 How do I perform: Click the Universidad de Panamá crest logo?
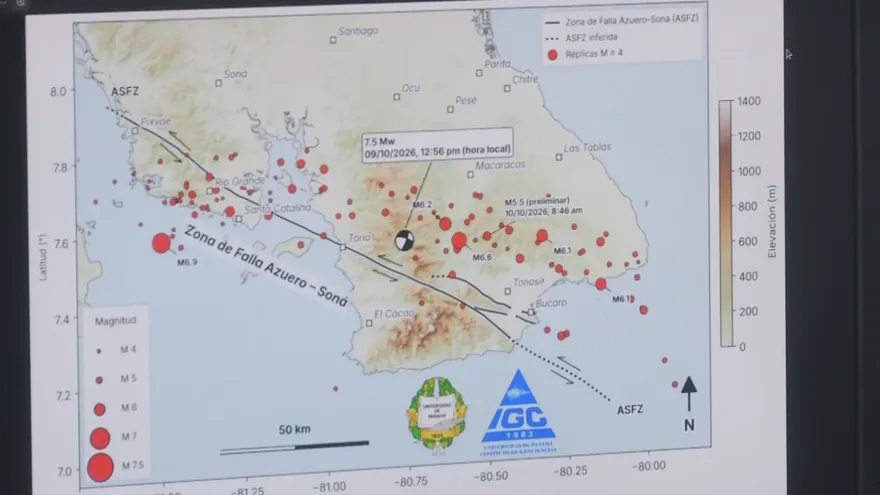(x=437, y=414)
